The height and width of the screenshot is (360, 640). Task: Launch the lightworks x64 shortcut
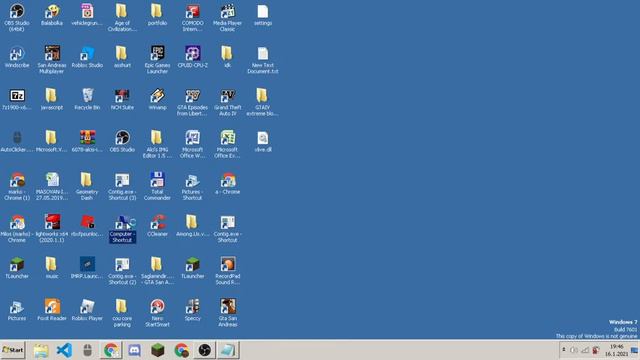(x=52, y=229)
